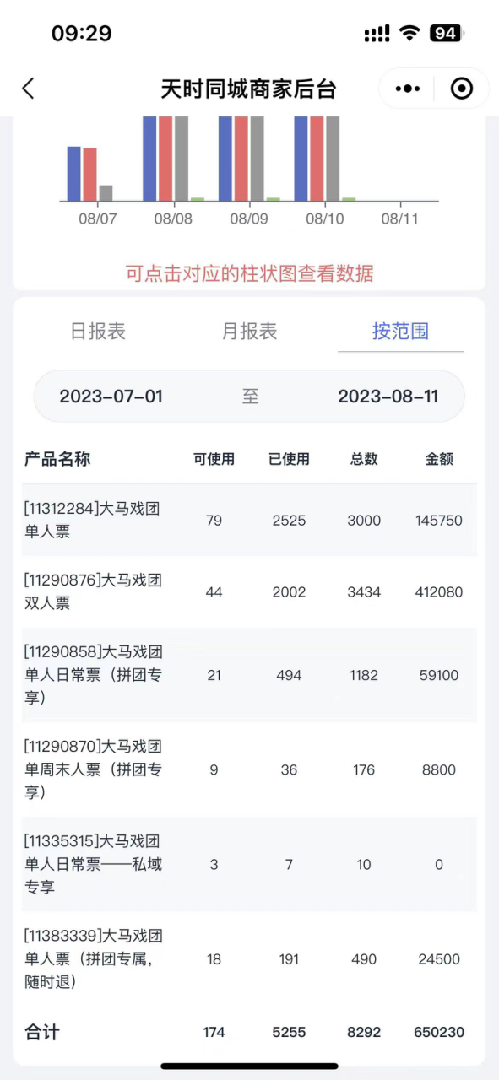The image size is (499, 1081).
Task: Close mini program via circle target icon
Action: (x=461, y=88)
